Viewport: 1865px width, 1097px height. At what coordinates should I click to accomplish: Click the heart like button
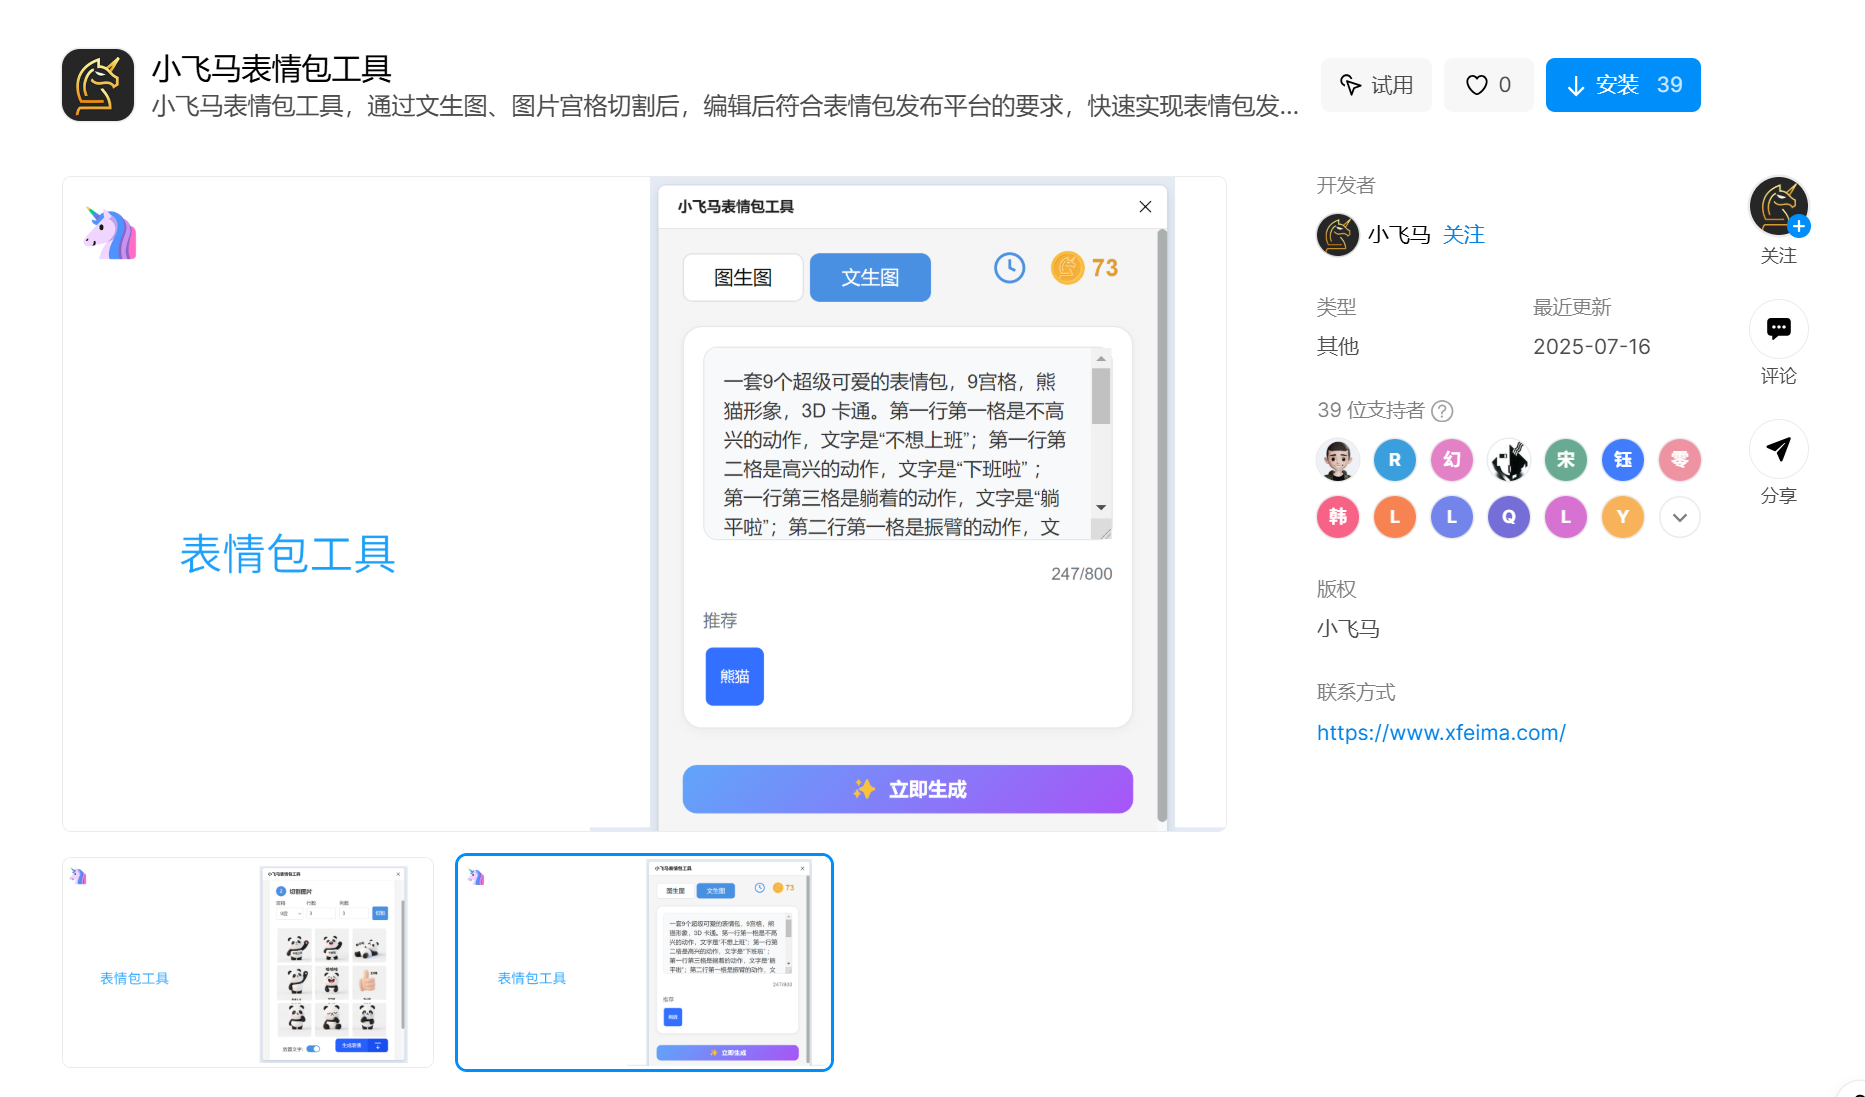pyautogui.click(x=1487, y=85)
